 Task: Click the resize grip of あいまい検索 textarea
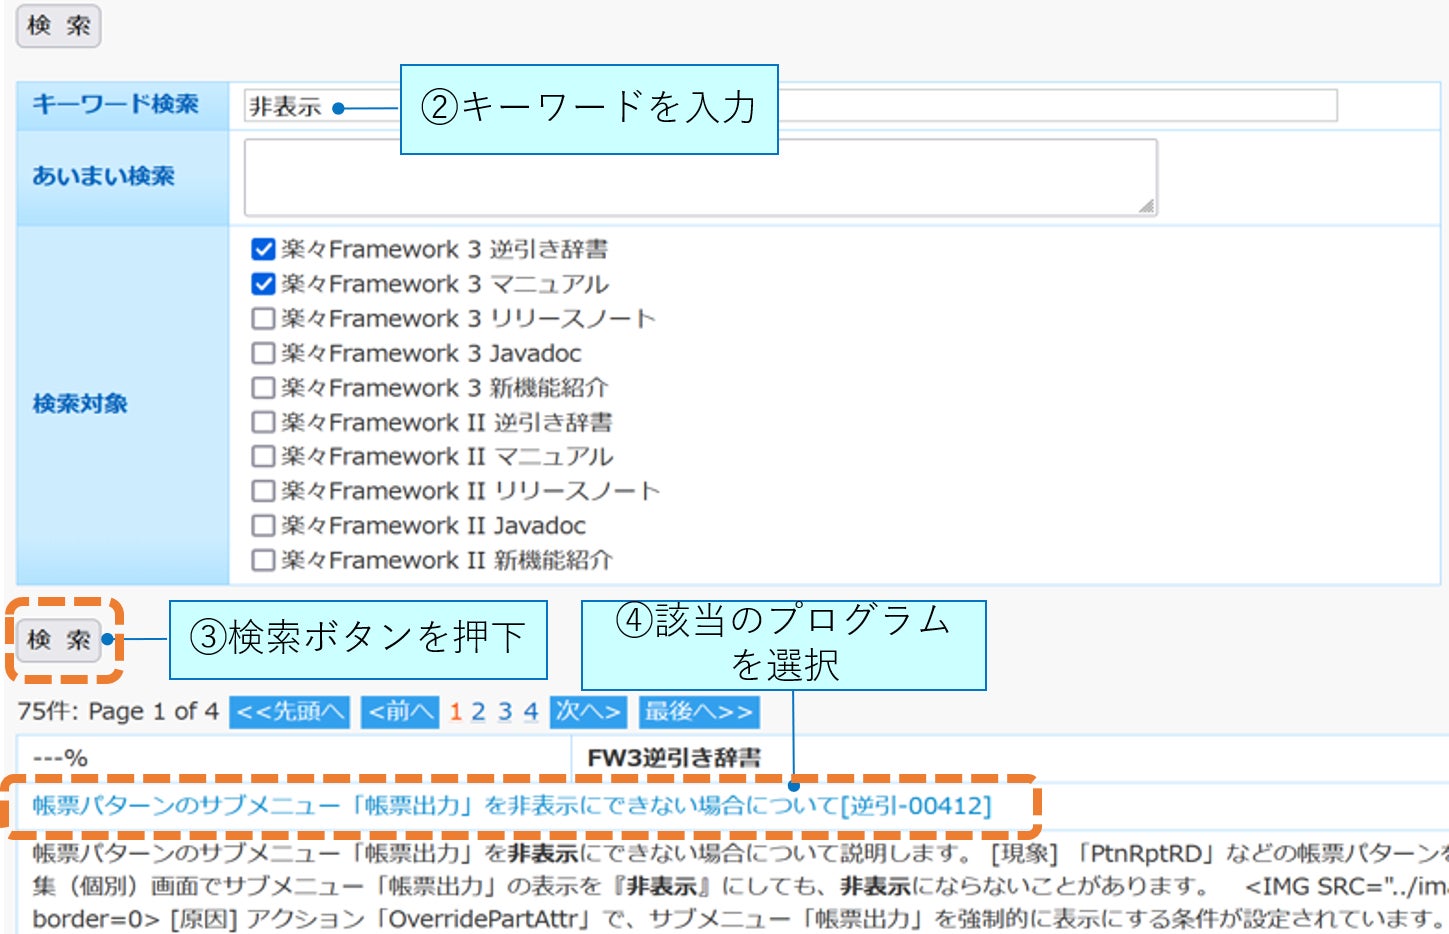click(x=1146, y=206)
